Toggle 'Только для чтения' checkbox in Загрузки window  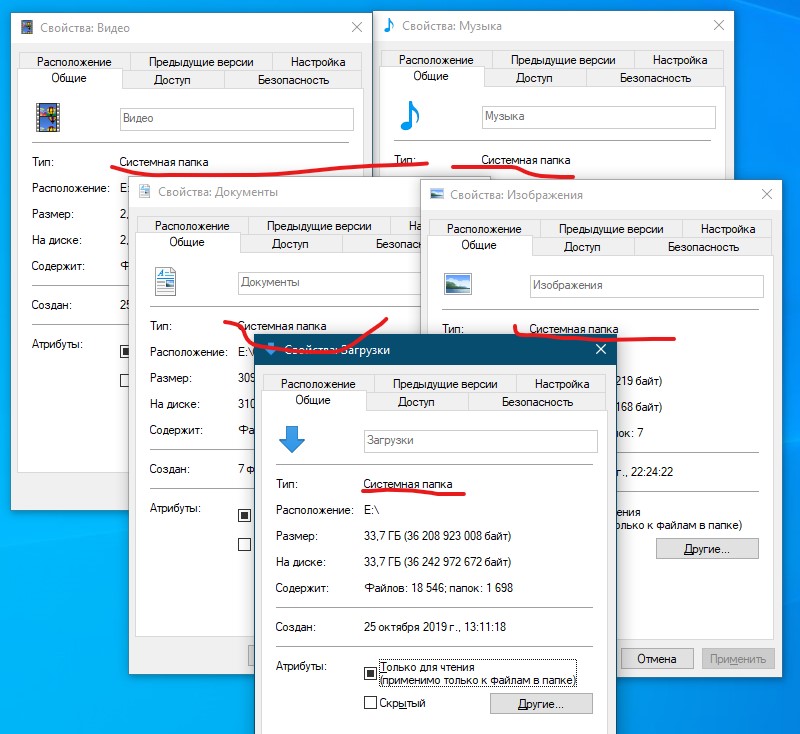370,673
